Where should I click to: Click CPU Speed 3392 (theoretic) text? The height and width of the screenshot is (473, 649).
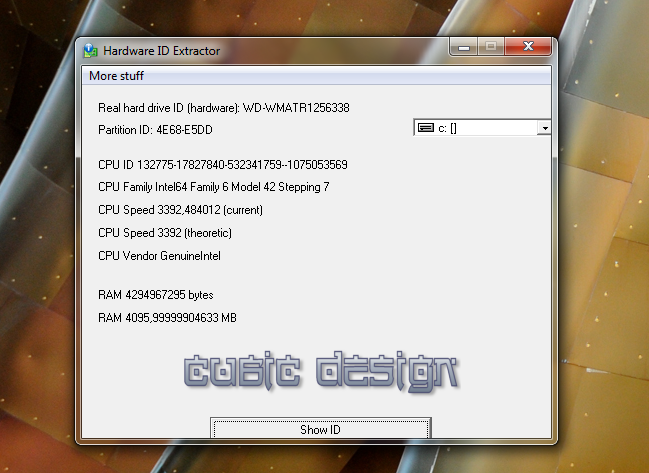[165, 233]
